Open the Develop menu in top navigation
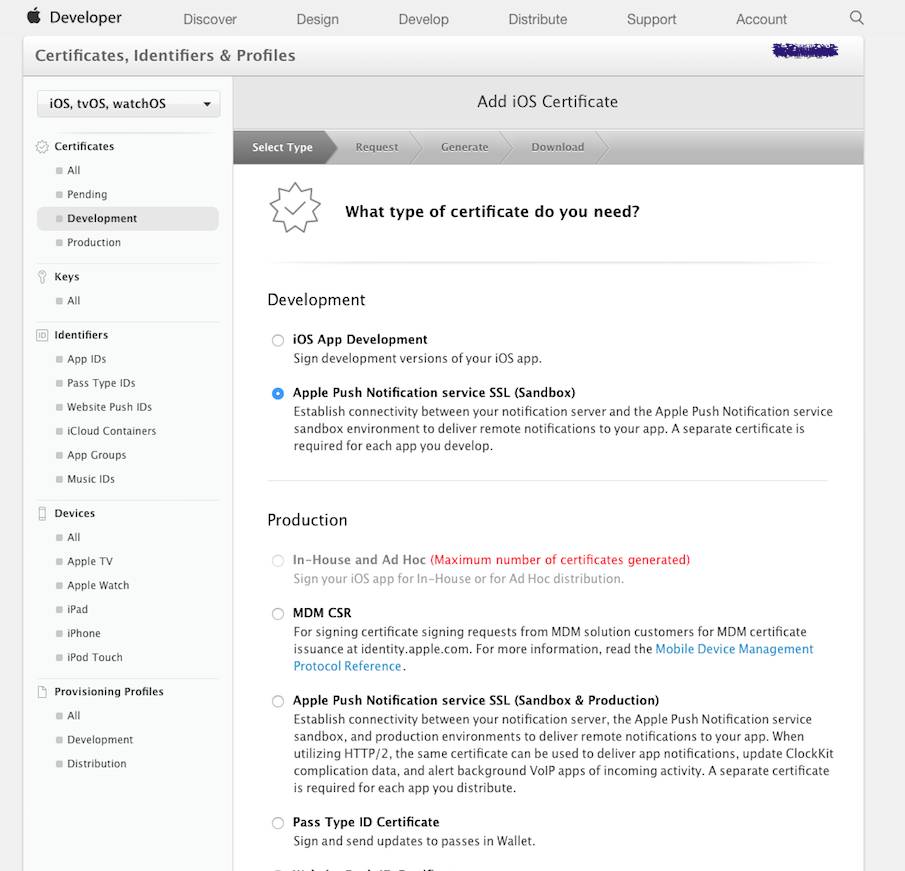905x871 pixels. pyautogui.click(x=423, y=19)
